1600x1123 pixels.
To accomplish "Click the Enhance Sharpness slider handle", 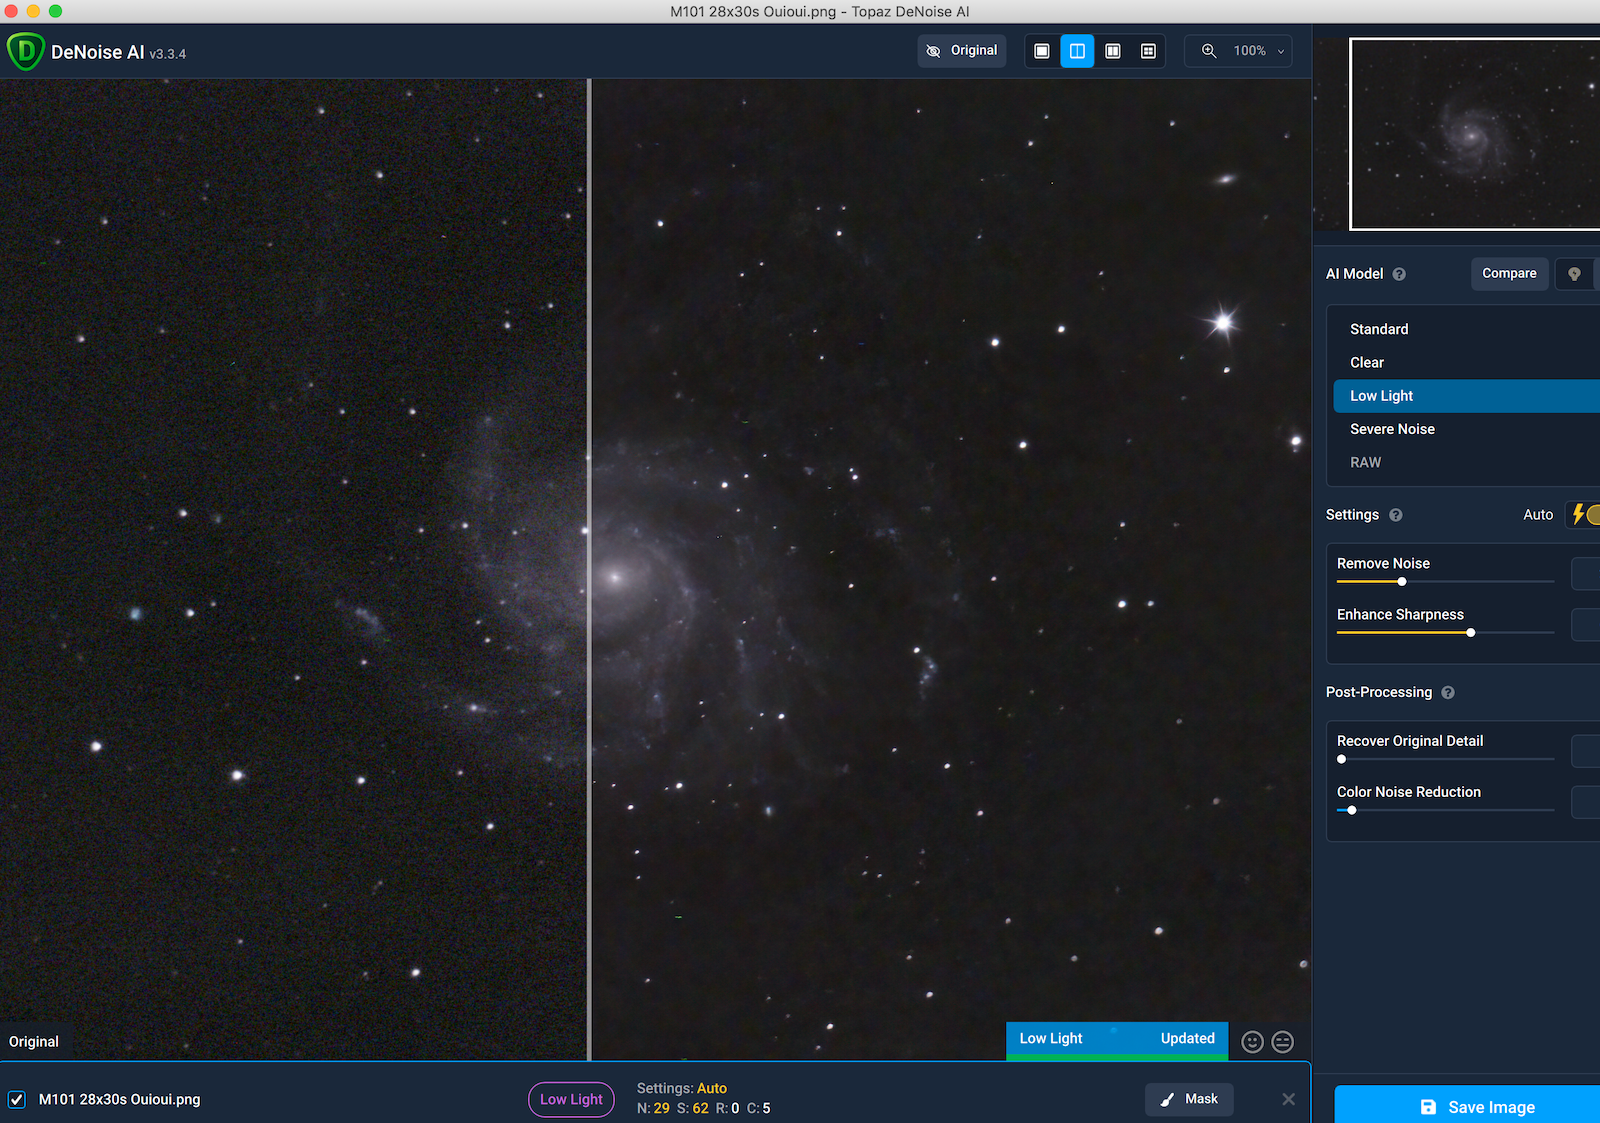I will (1471, 633).
